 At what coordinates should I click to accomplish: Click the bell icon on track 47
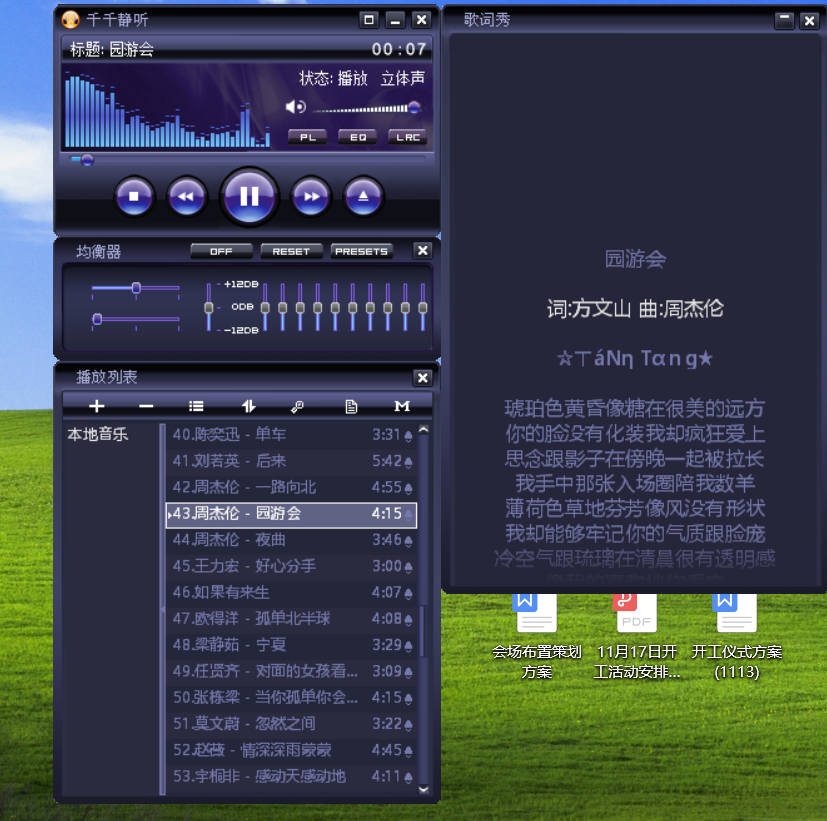coord(408,620)
